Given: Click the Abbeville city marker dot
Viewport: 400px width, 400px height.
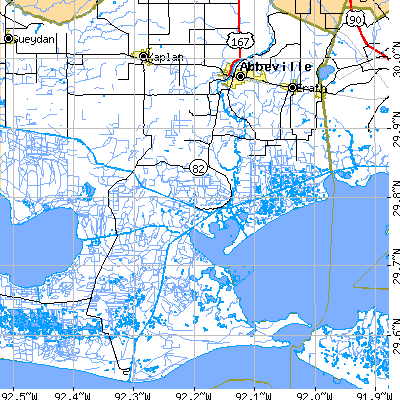Looking at the screenshot, I should tap(240, 77).
